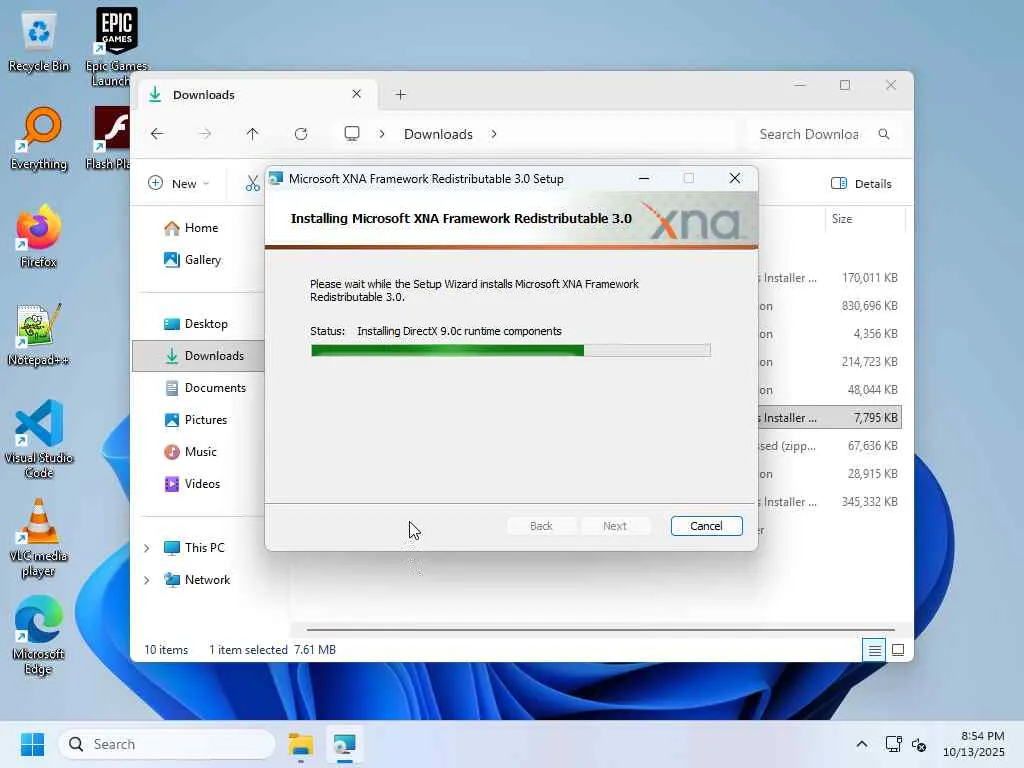Click the network tray icon
This screenshot has height=768, width=1024.
pos(893,744)
